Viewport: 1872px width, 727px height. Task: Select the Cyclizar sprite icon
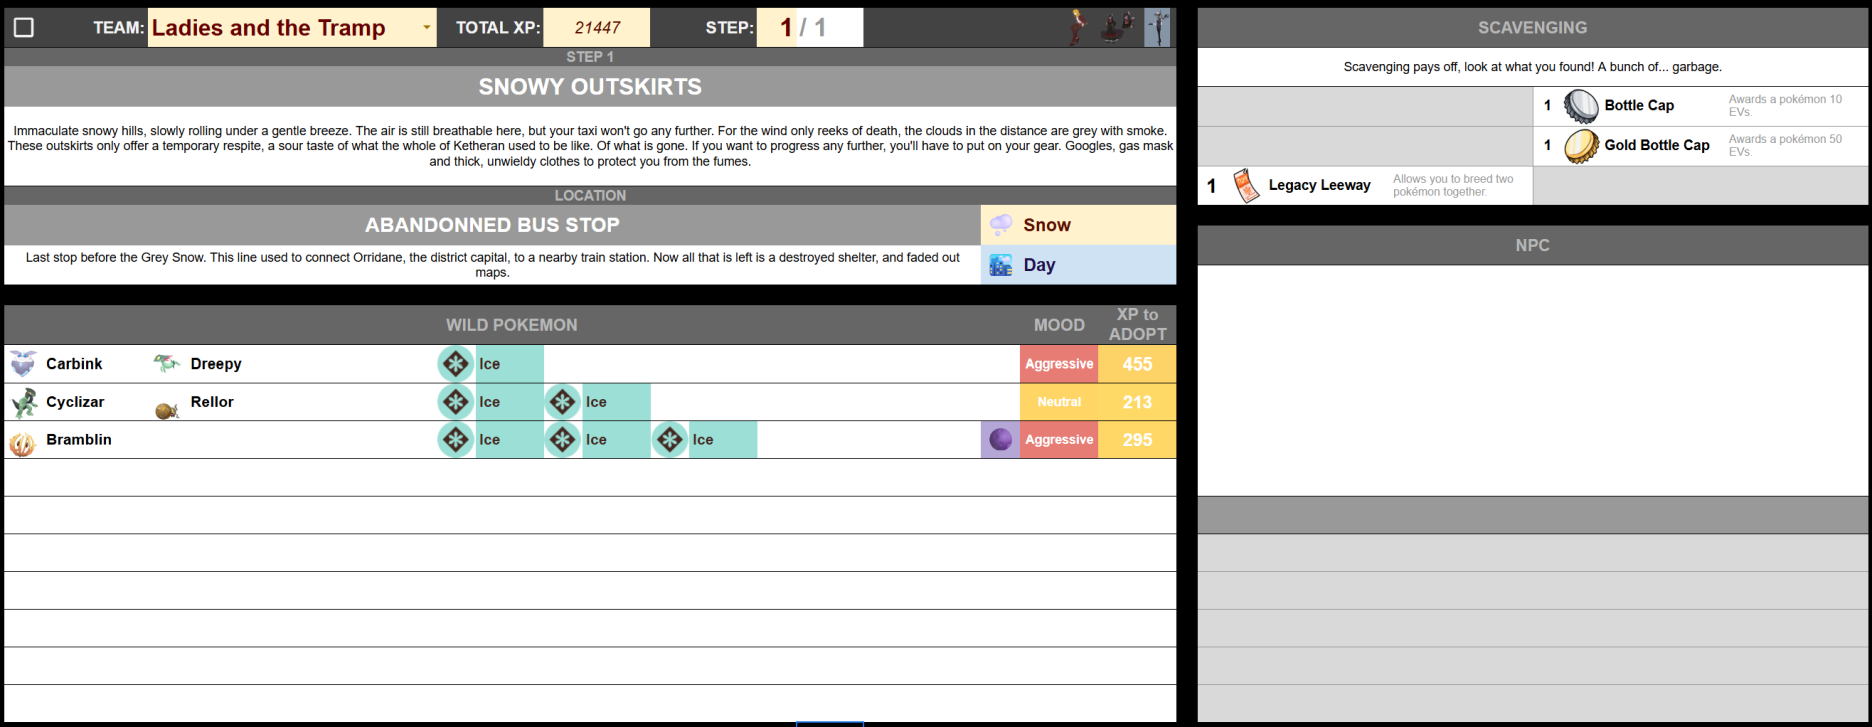tap(23, 402)
